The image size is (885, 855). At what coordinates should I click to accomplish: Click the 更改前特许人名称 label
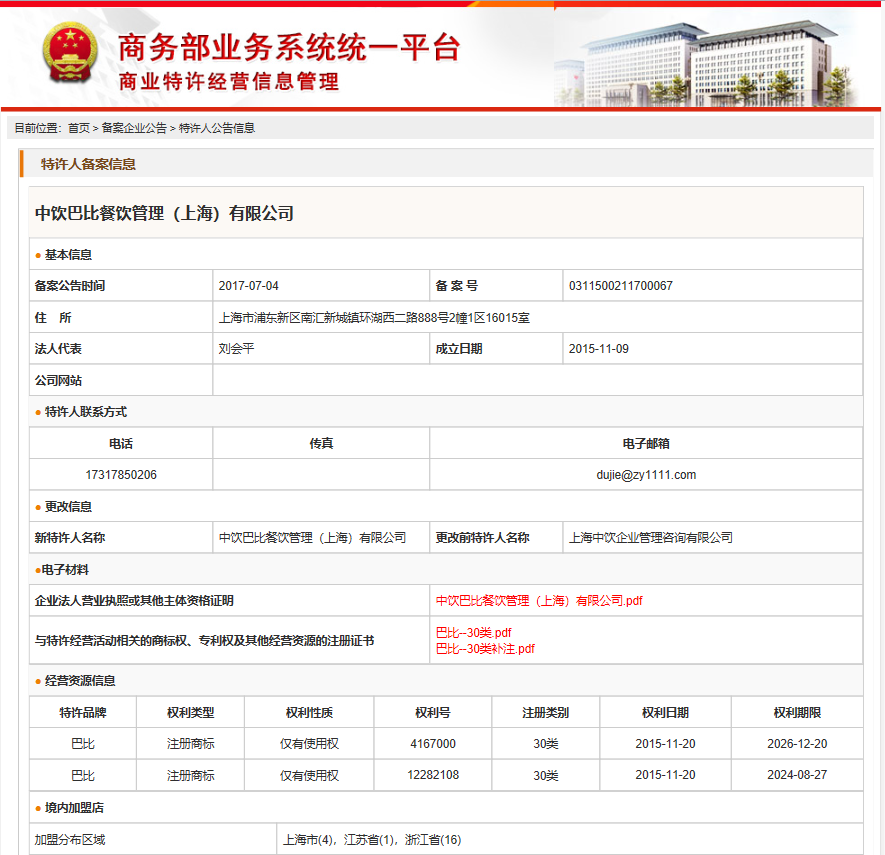pyautogui.click(x=482, y=537)
